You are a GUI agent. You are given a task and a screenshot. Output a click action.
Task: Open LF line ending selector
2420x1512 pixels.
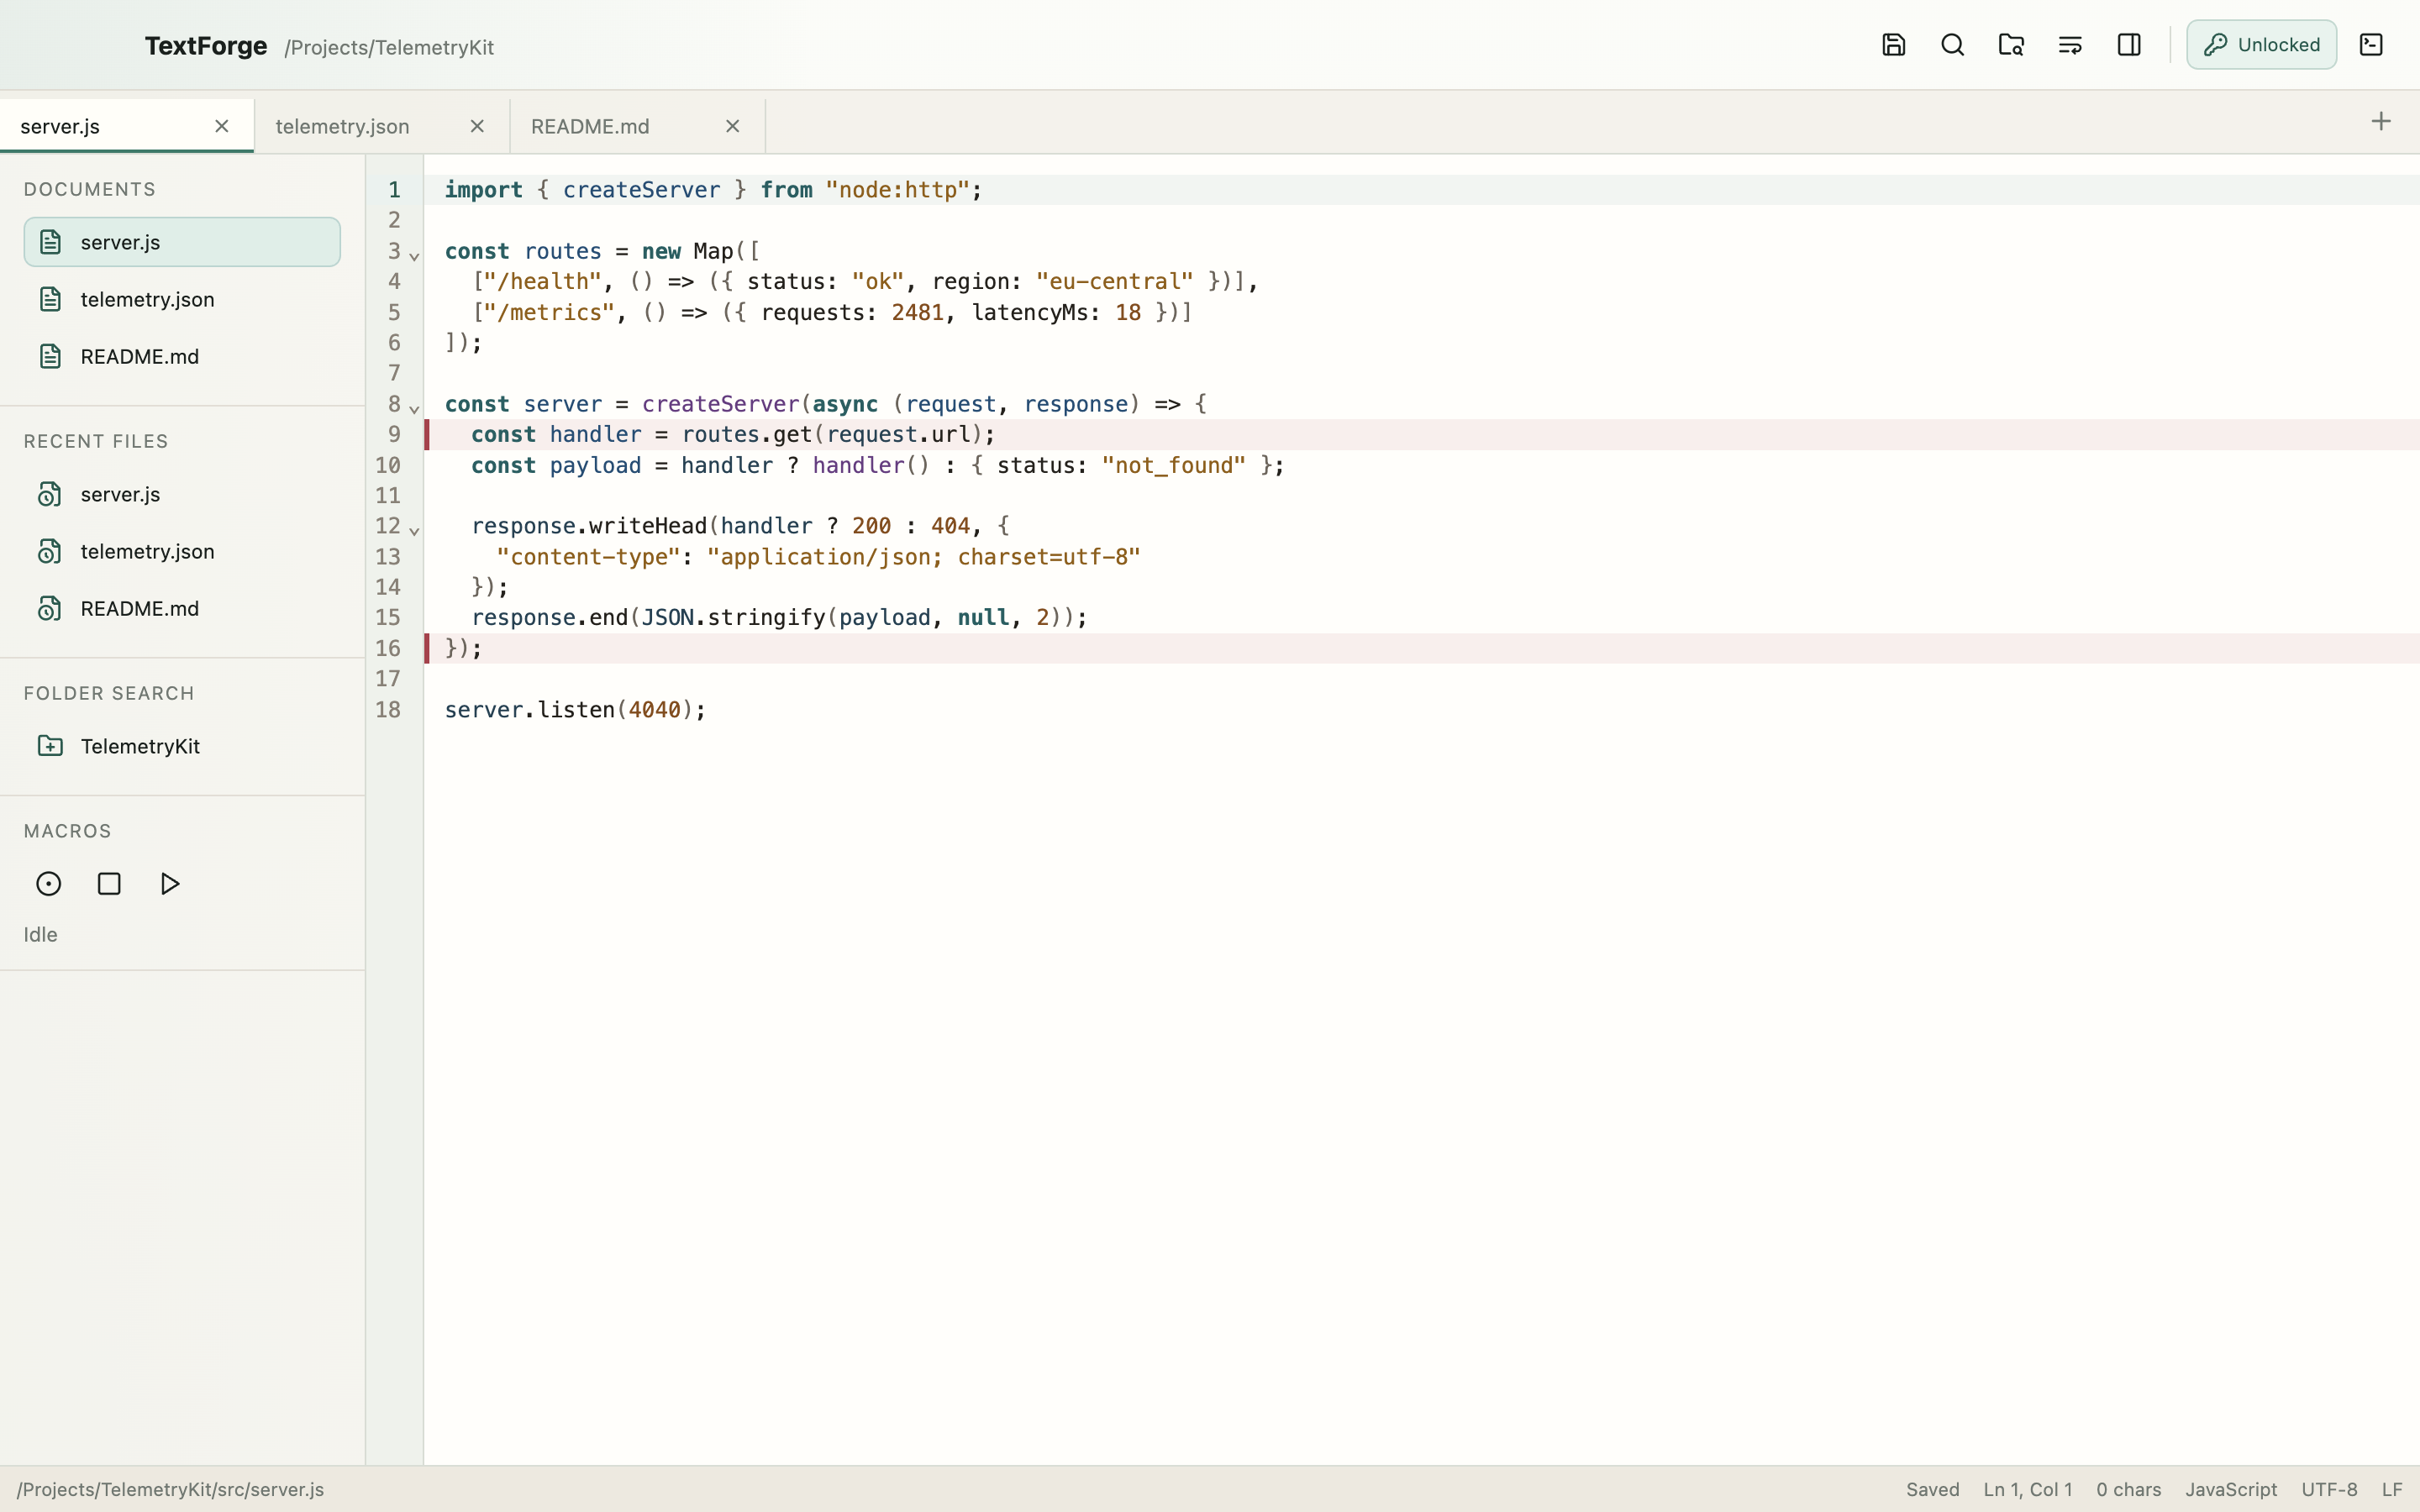tap(2392, 1489)
